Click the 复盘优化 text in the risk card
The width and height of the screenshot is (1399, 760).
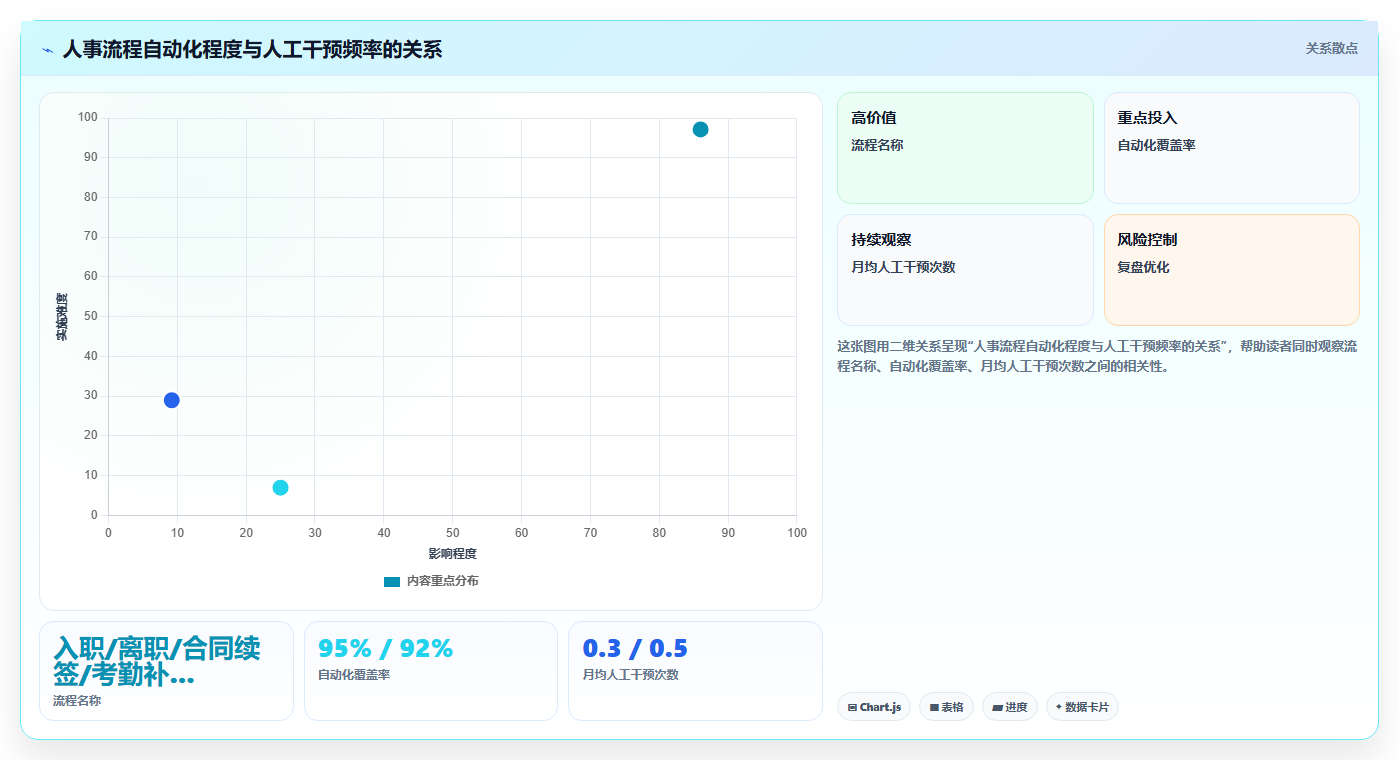[x=1143, y=267]
